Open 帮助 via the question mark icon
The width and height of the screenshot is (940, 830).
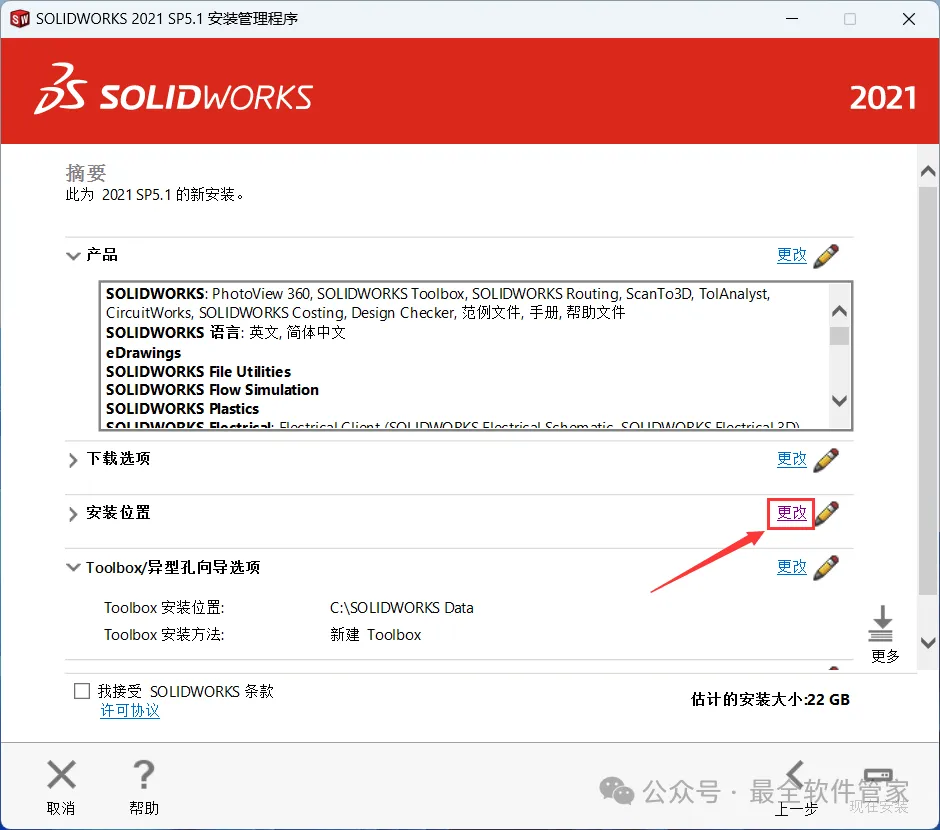pyautogui.click(x=144, y=774)
